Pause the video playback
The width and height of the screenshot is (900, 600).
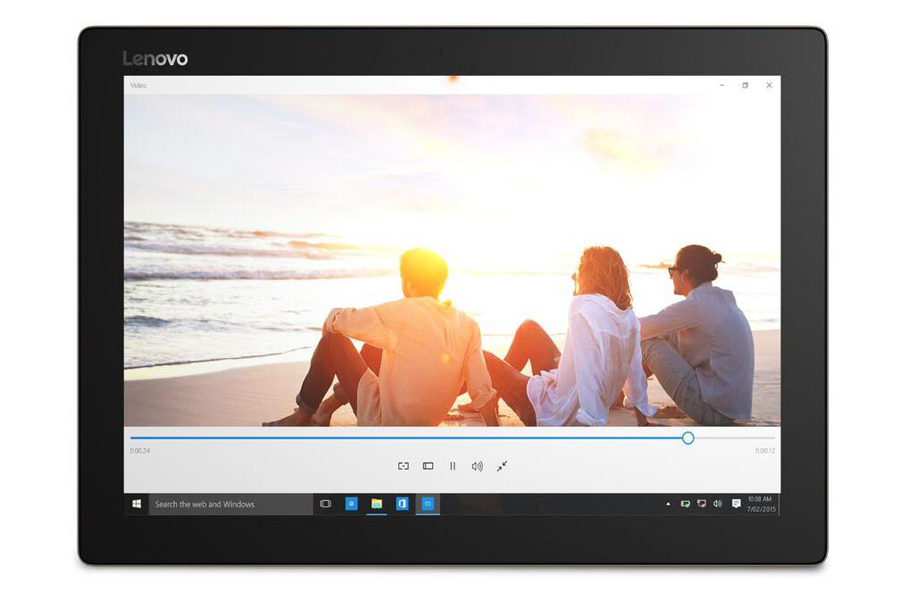tap(452, 466)
